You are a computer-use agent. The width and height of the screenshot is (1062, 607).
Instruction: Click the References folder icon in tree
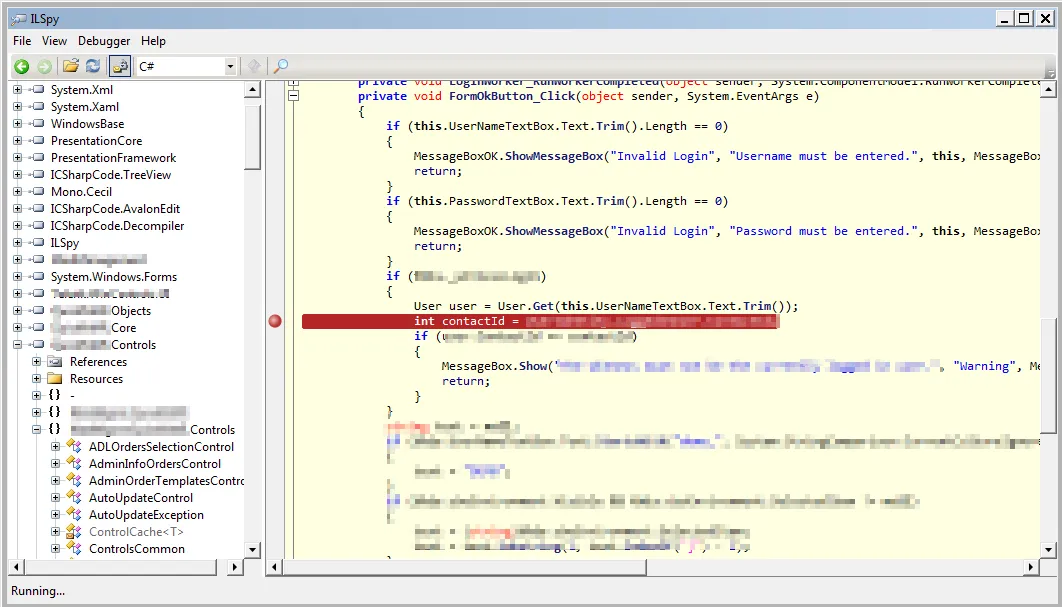54,362
